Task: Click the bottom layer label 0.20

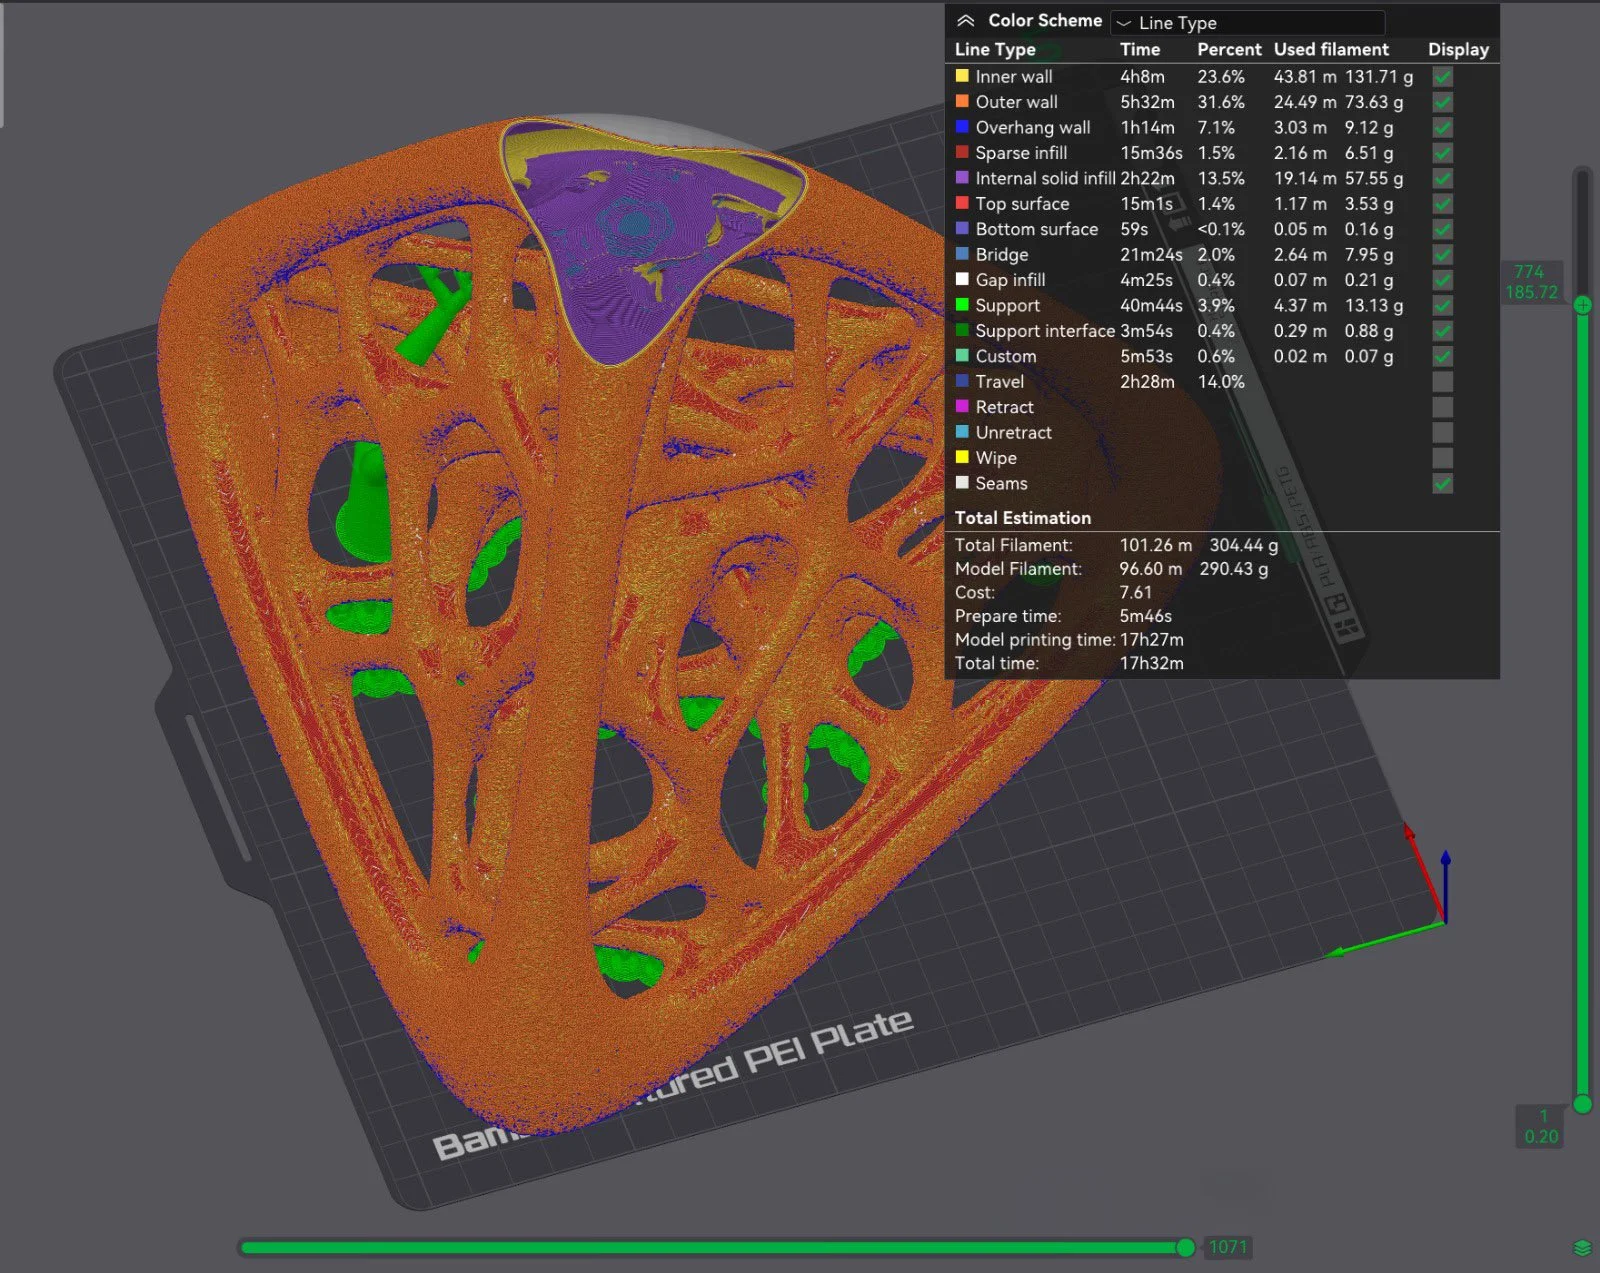Action: (x=1541, y=1137)
